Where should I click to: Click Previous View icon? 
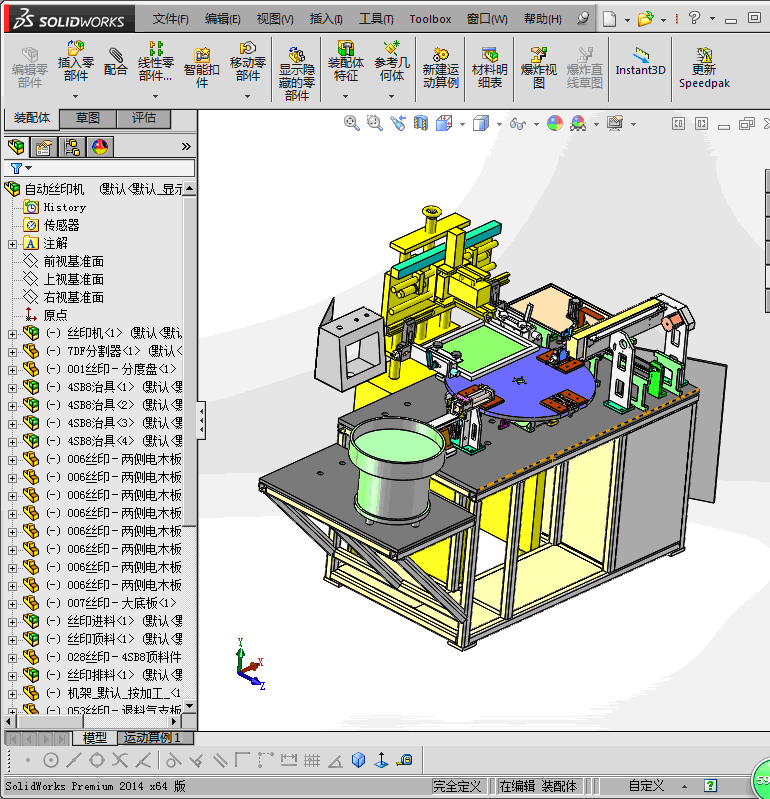click(x=398, y=123)
